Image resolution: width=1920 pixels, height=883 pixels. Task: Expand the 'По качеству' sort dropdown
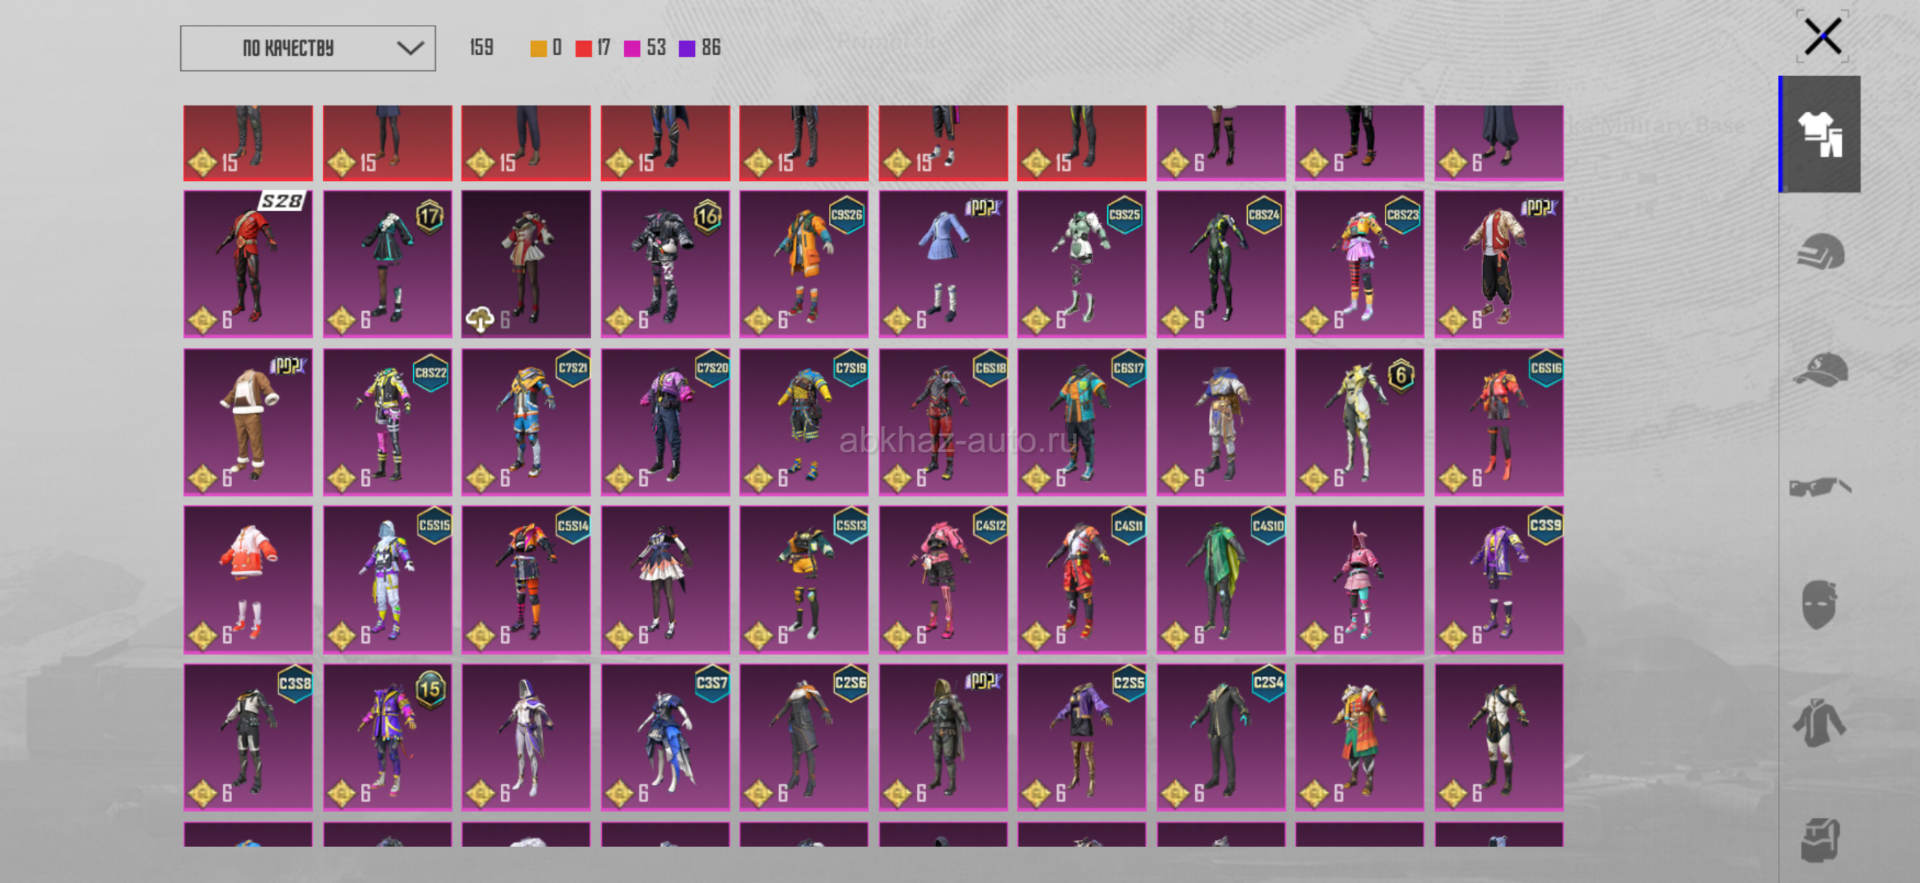point(307,48)
